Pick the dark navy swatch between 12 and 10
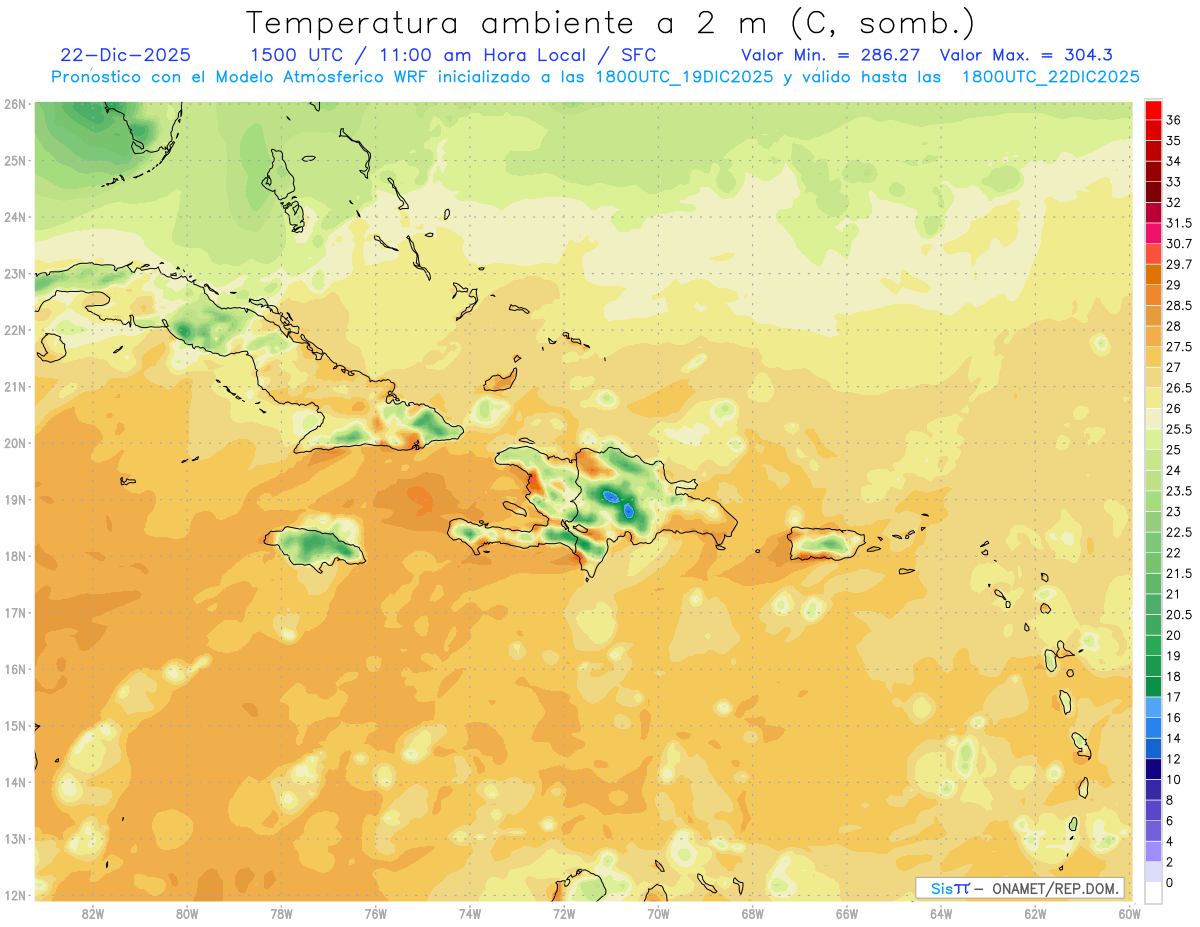This screenshot has width=1200, height=927. click(1153, 768)
